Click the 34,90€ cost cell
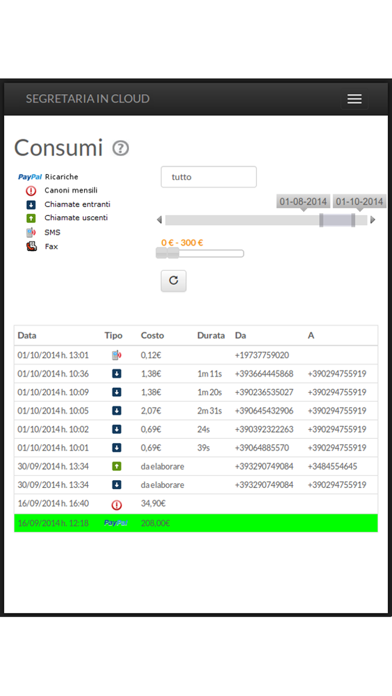Image resolution: width=392 pixels, height=696 pixels. pyautogui.click(x=153, y=503)
